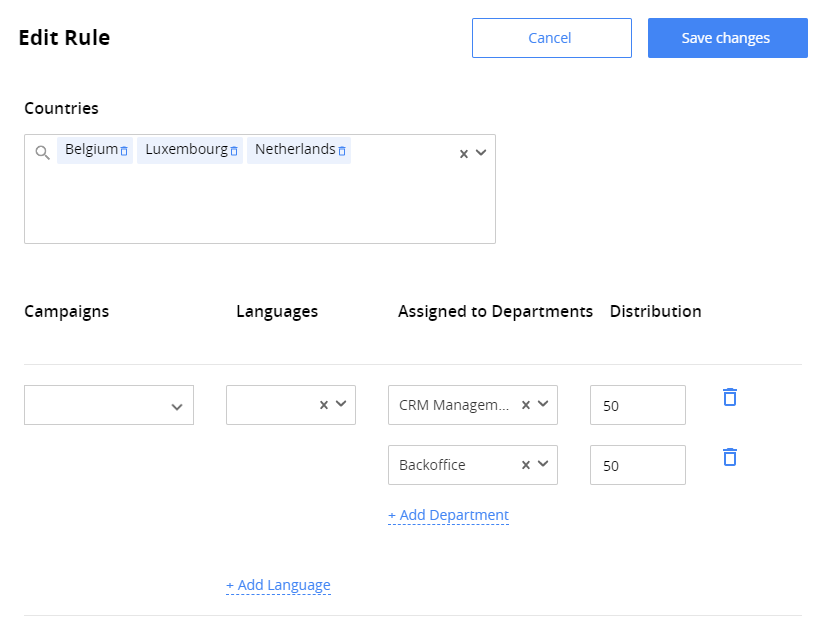Screen dimensions: 826x621
Task: Delete the Backoffice department row
Action: (x=729, y=457)
